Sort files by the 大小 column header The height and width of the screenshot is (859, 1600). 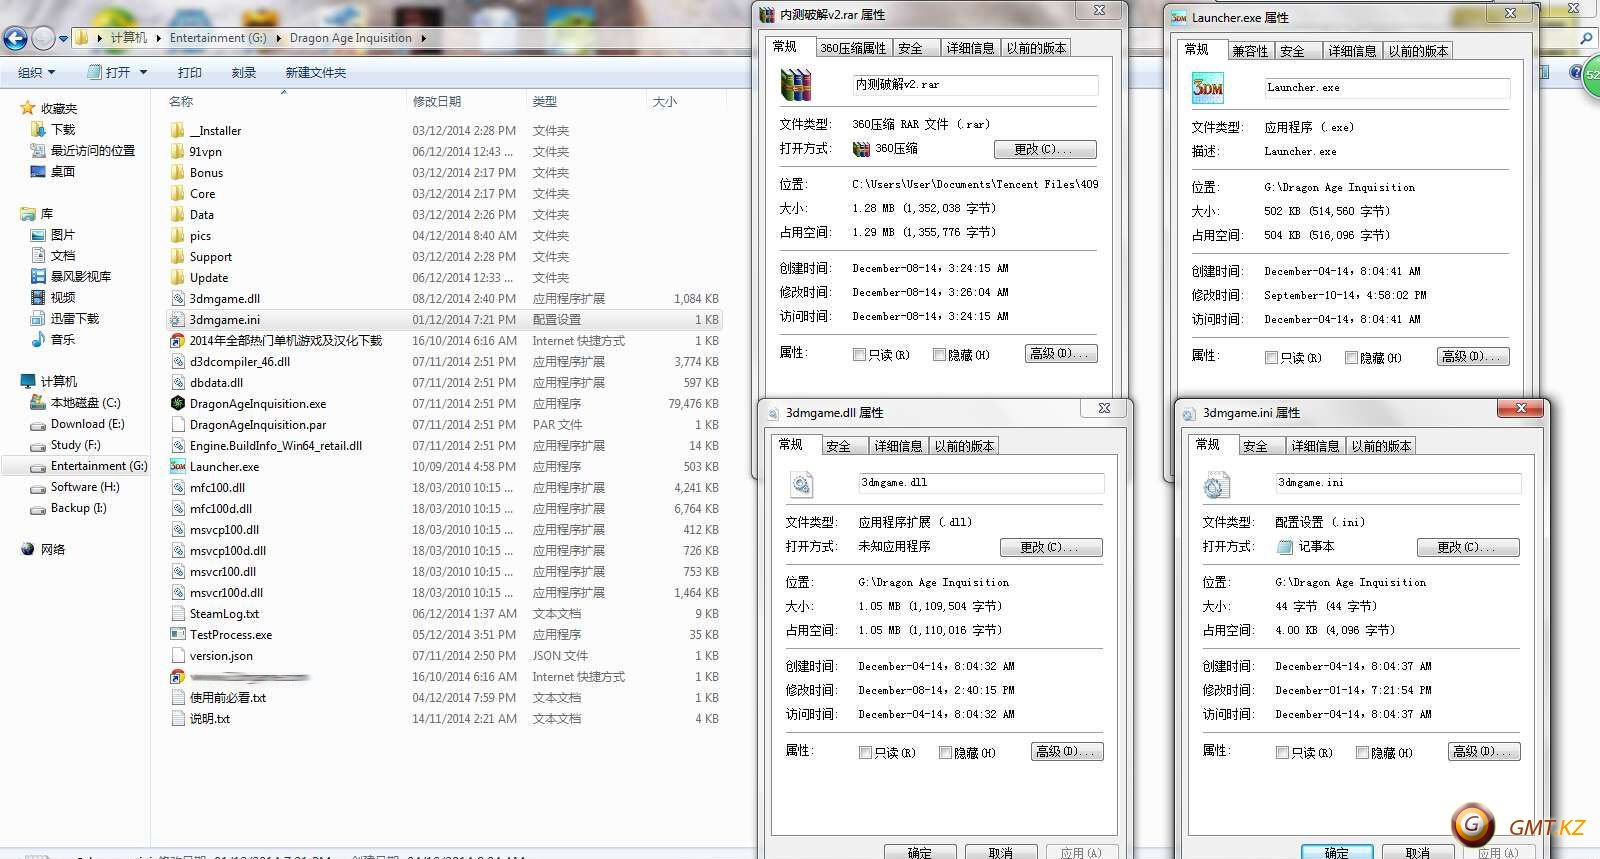pyautogui.click(x=684, y=102)
